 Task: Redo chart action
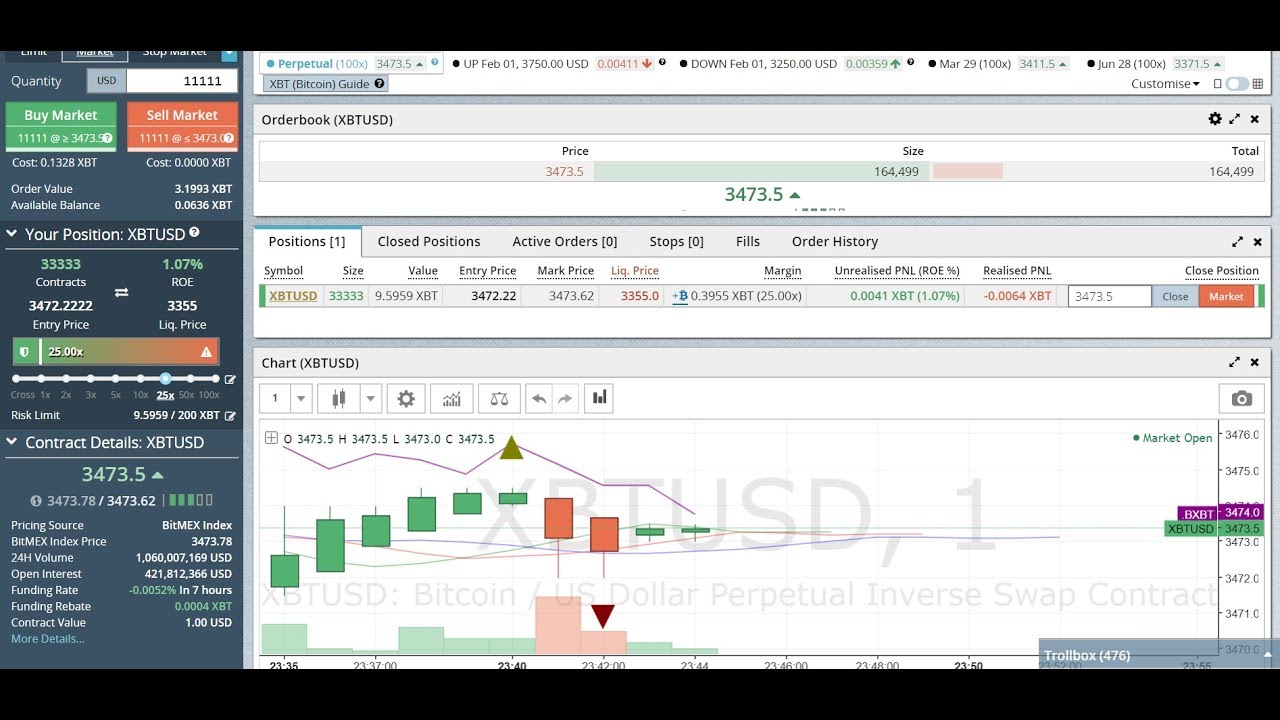565,398
